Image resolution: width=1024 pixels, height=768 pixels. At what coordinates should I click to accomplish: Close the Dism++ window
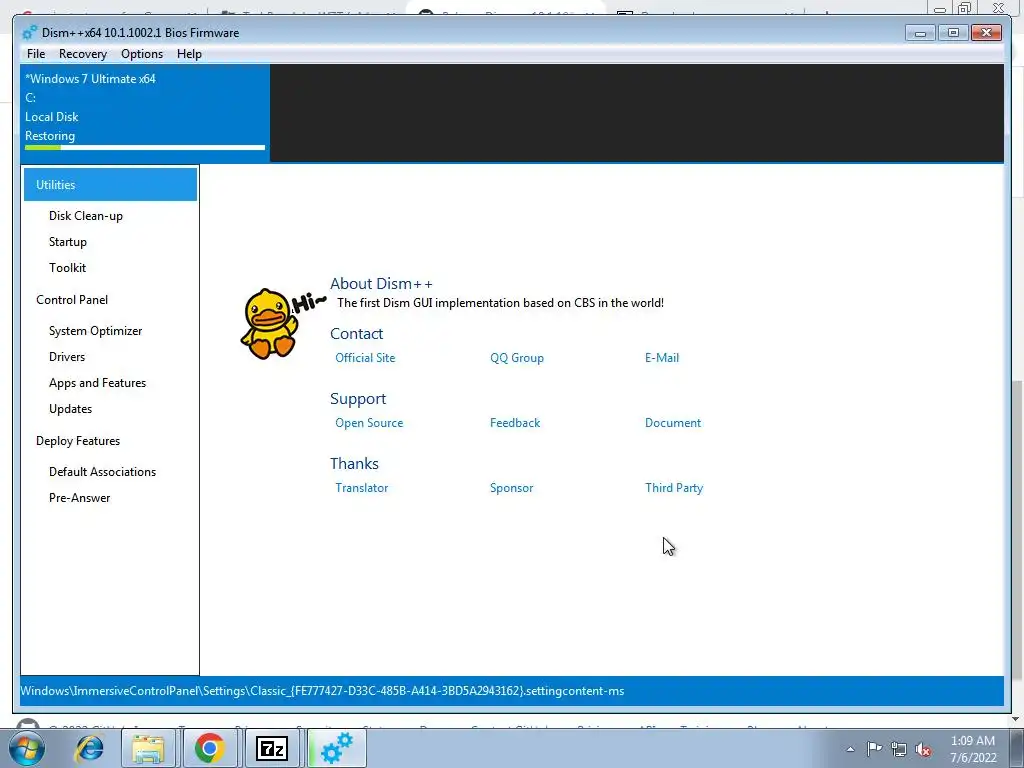click(986, 32)
